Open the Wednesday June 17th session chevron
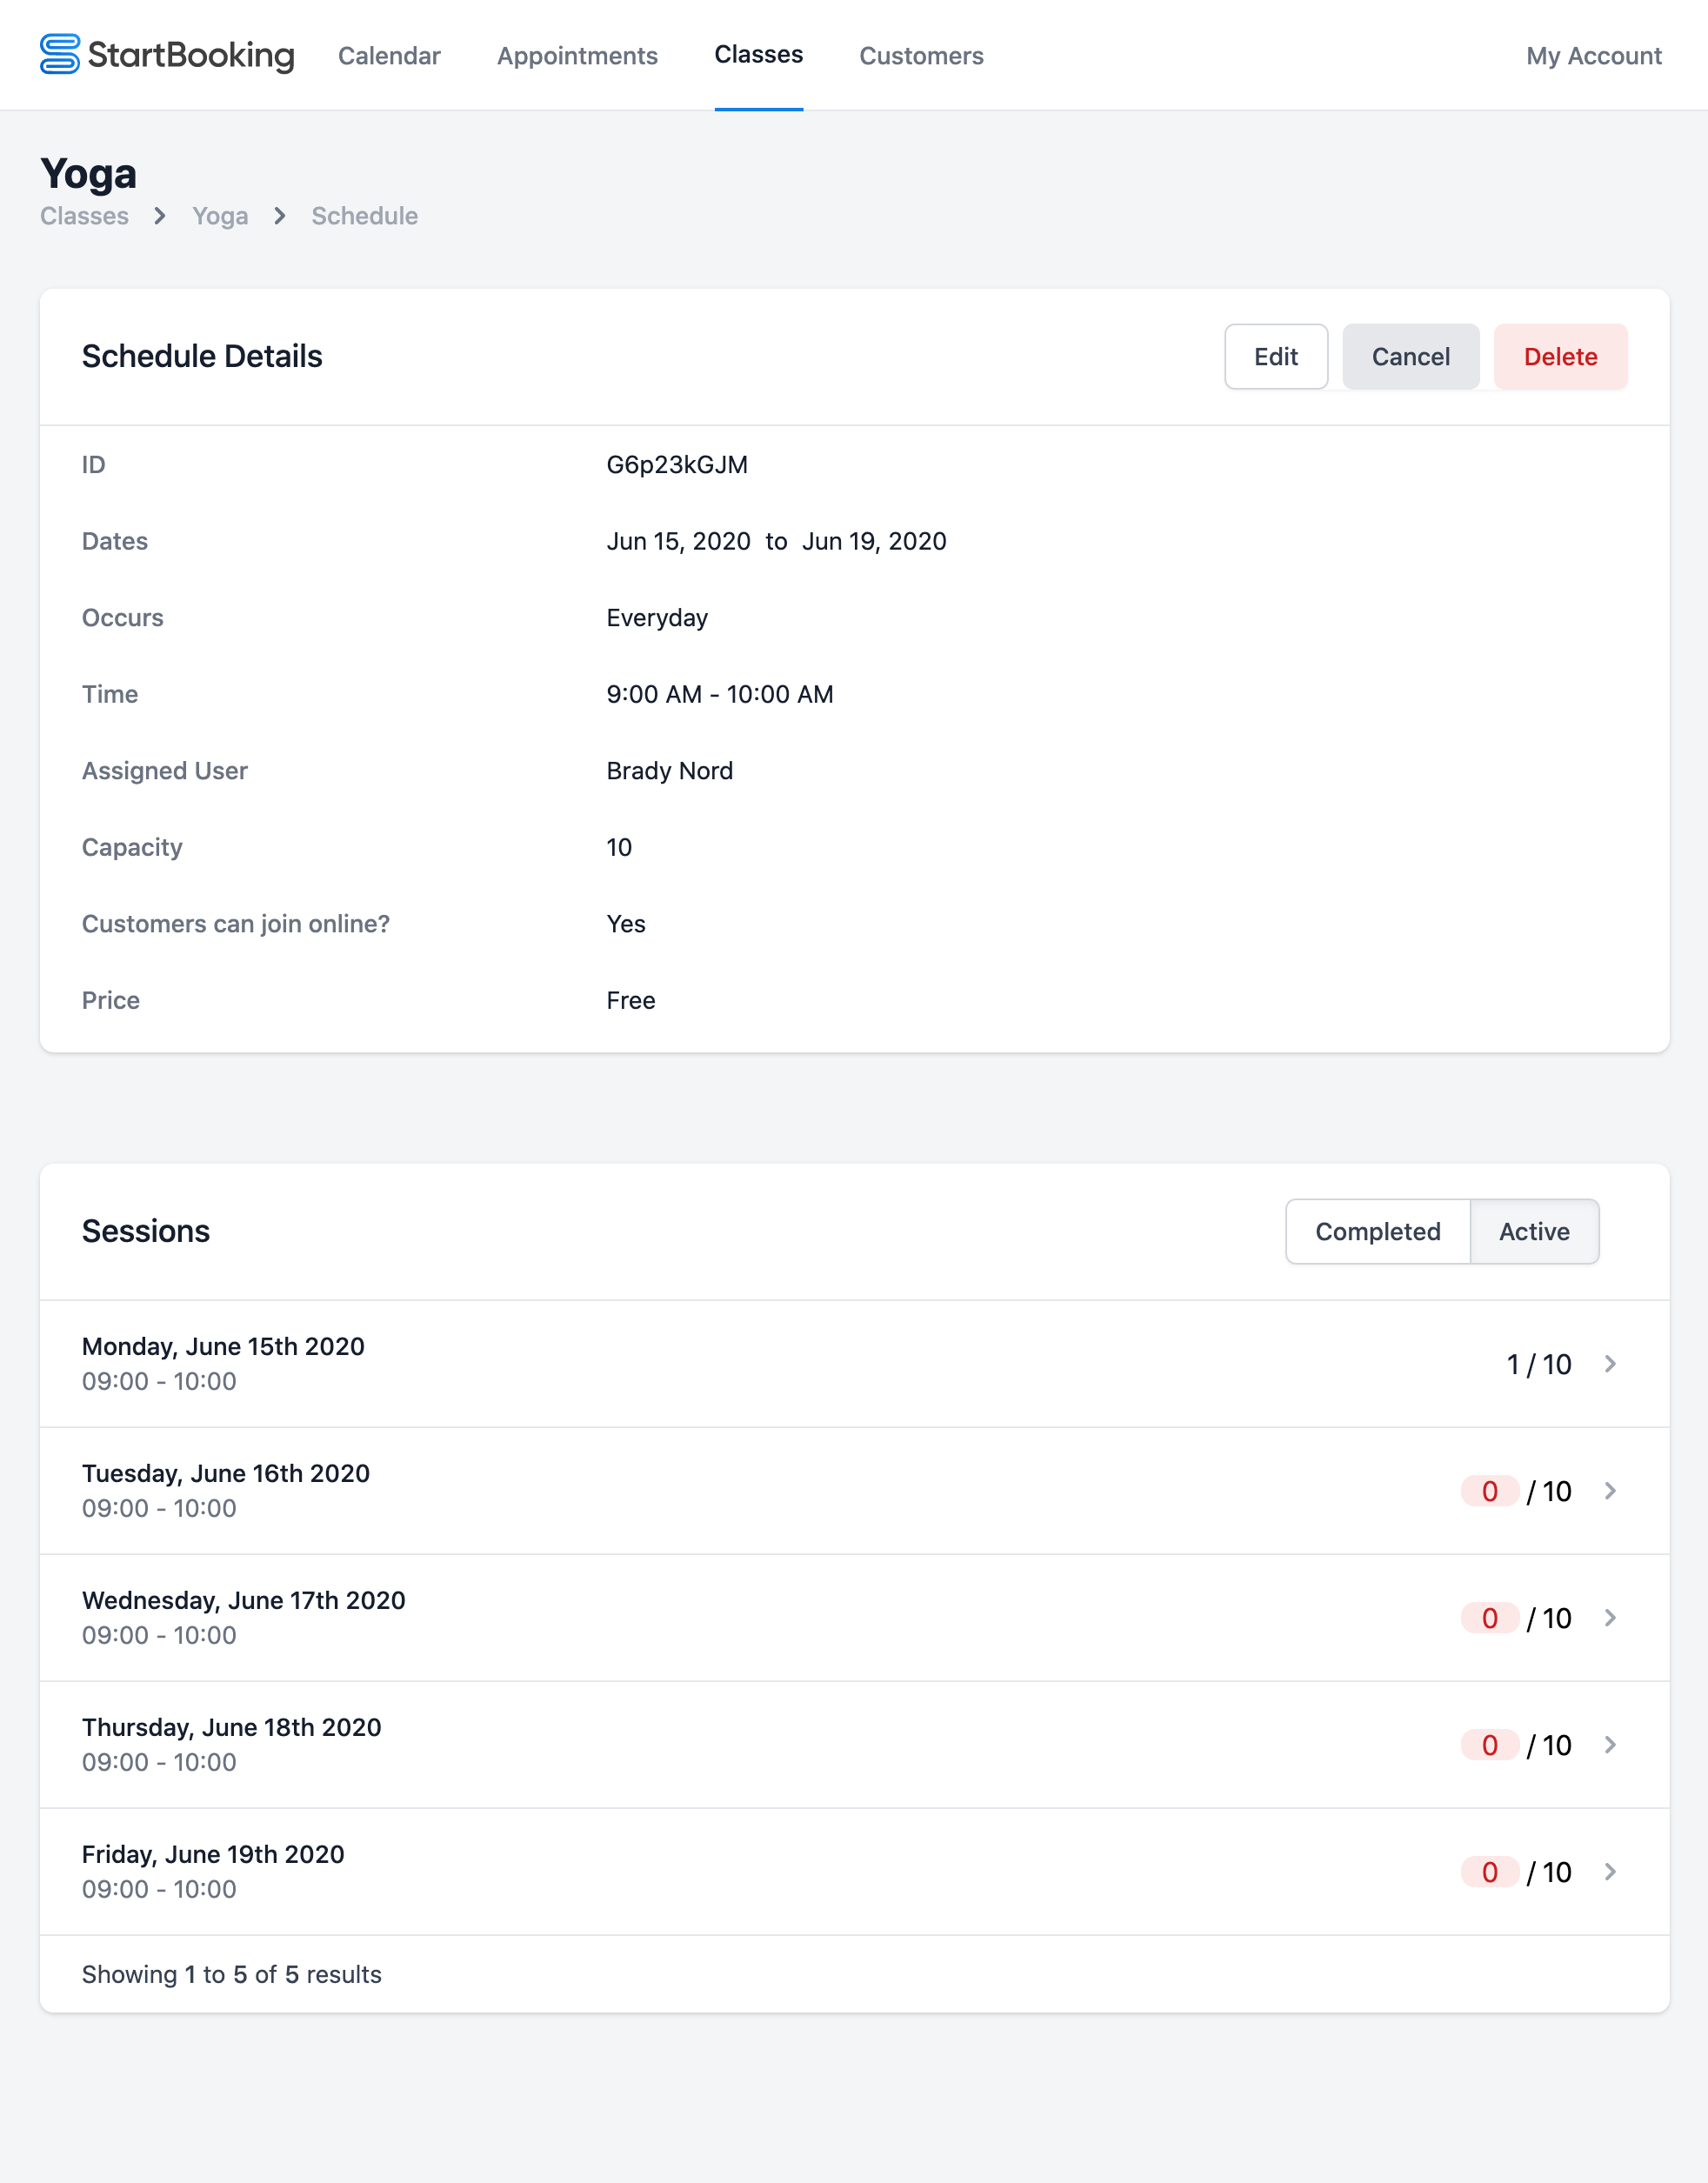The image size is (1708, 2183). pos(1610,1618)
